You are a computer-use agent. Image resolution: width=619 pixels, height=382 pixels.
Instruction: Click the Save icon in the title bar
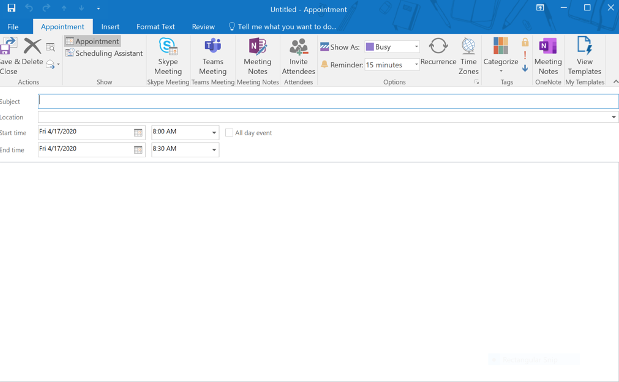click(11, 8)
